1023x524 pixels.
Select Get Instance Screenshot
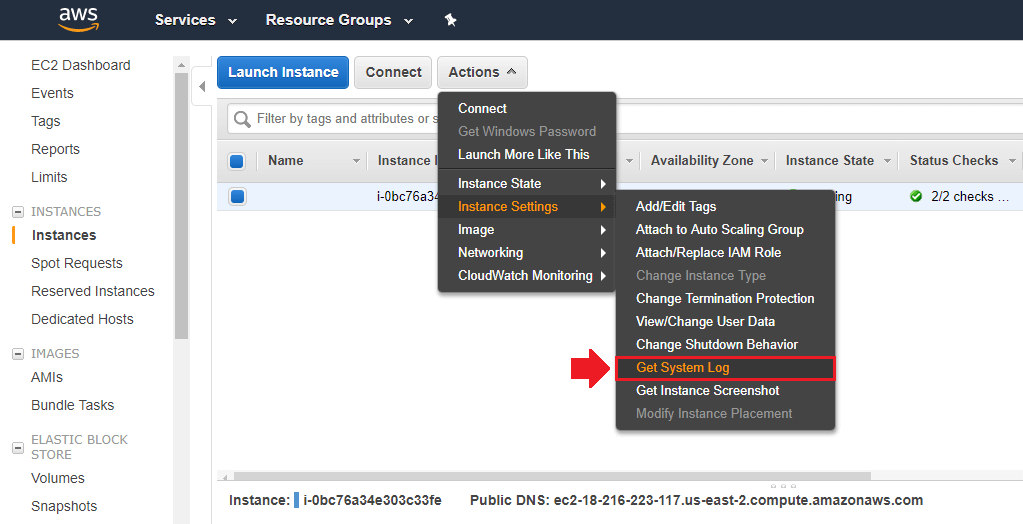click(725, 391)
